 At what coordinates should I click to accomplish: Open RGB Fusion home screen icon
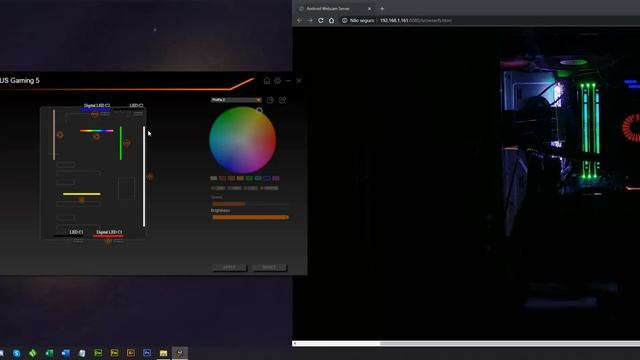click(x=267, y=81)
